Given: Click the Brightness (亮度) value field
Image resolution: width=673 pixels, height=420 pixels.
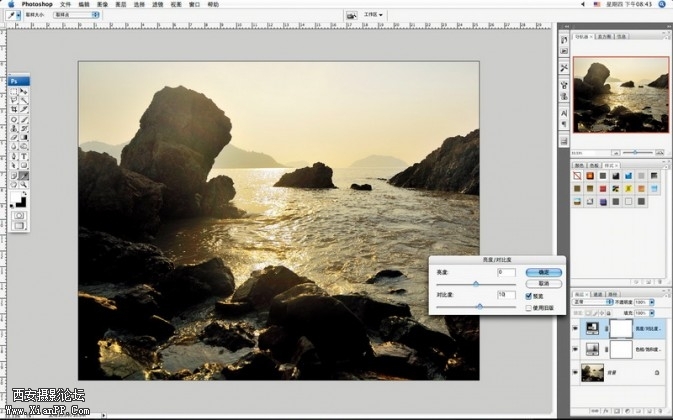Looking at the screenshot, I should point(506,271).
